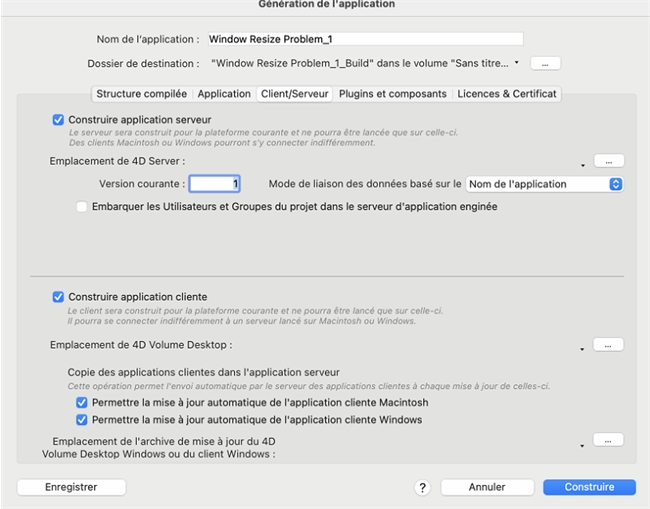Switch to the Structure compilée tab
Image resolution: width=650 pixels, height=509 pixels.
tap(141, 94)
